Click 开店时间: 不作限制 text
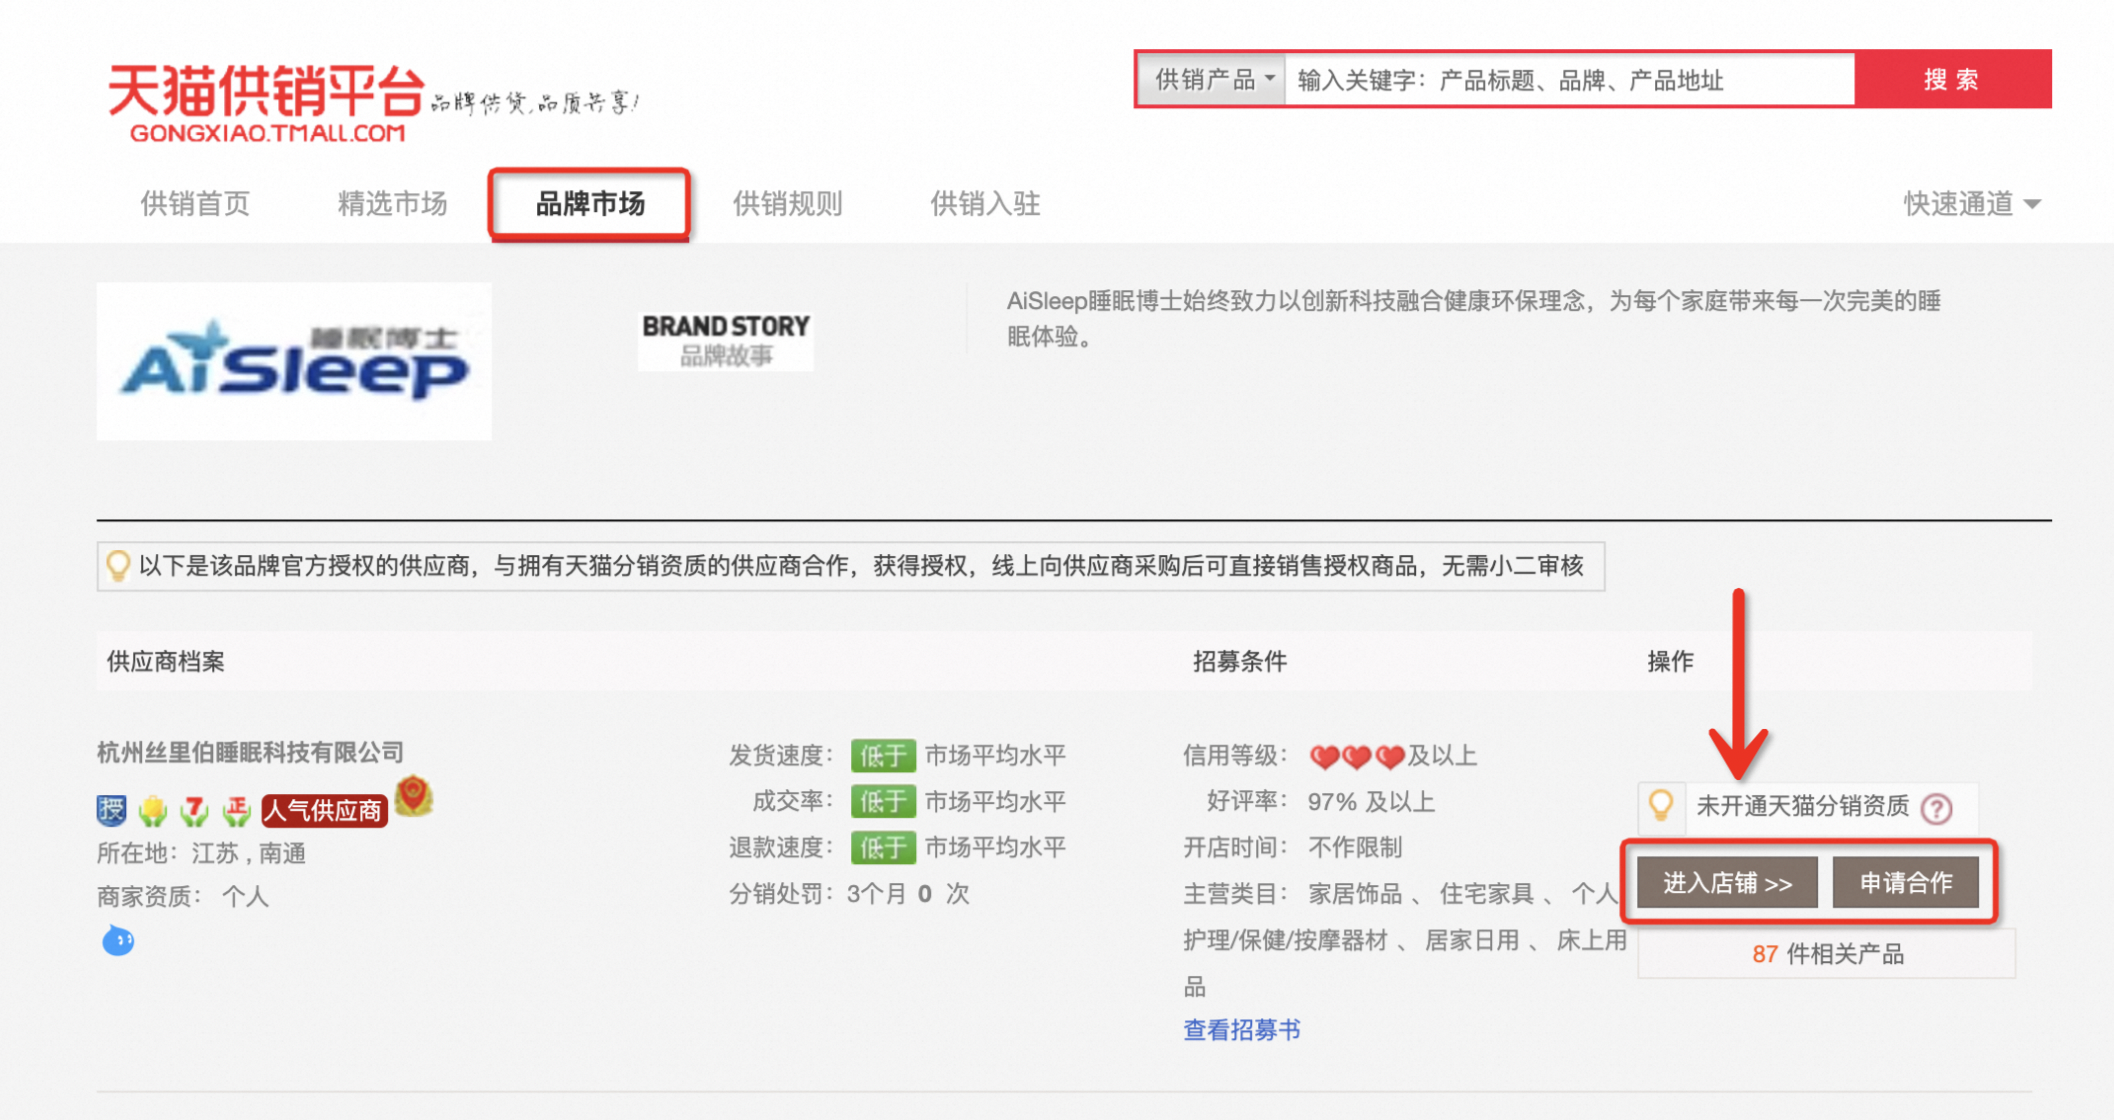Screen dimensions: 2114x1120 1293,848
